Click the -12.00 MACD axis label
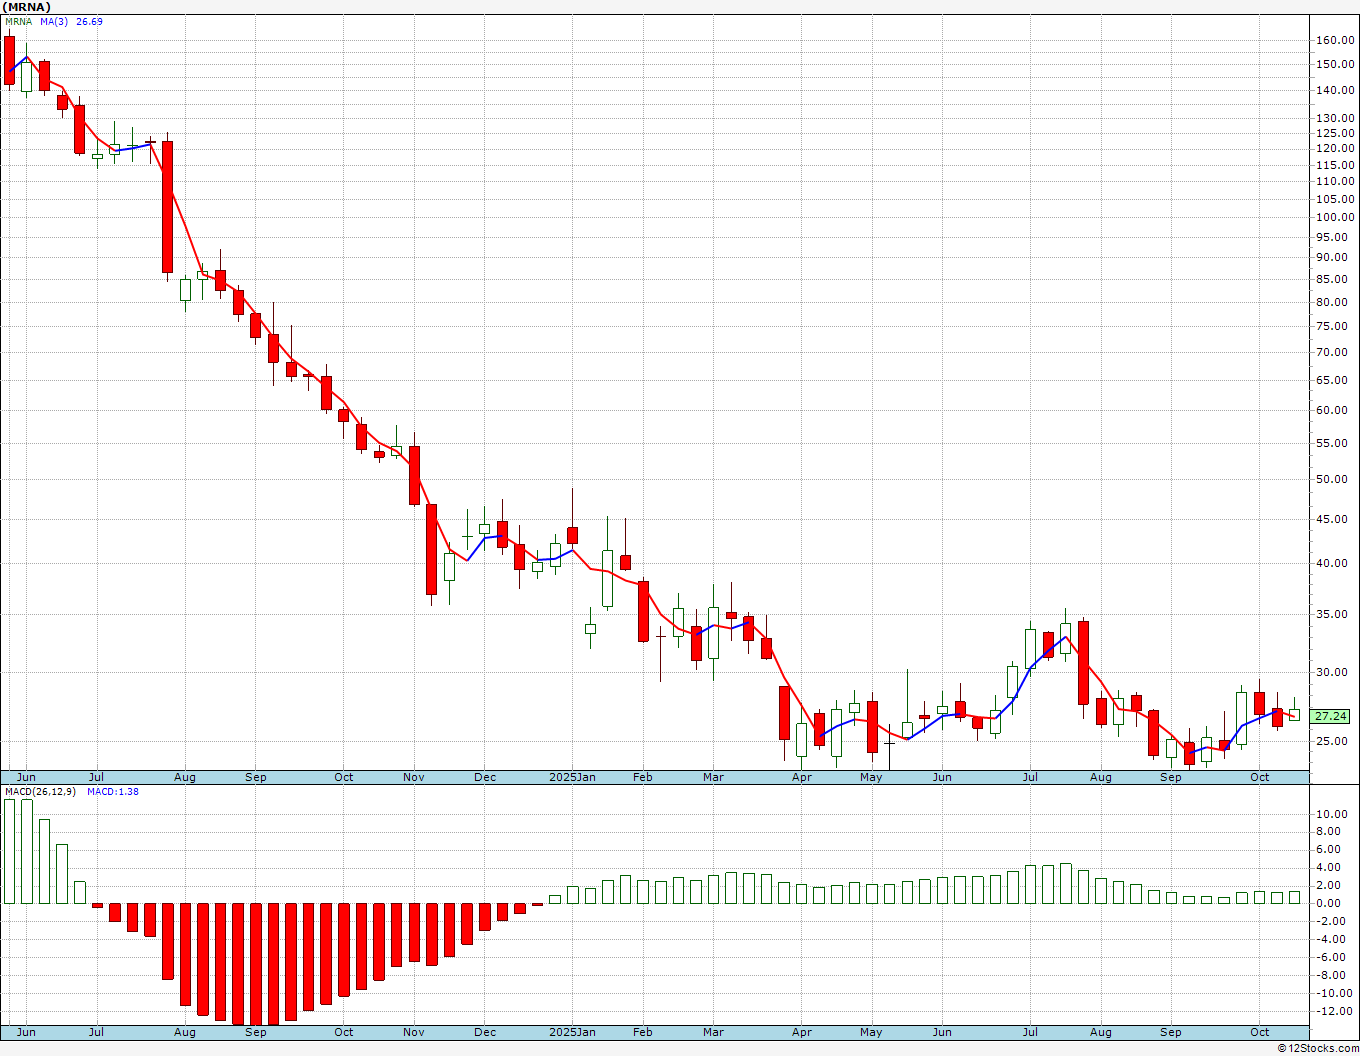The height and width of the screenshot is (1056, 1360). point(1333,1011)
